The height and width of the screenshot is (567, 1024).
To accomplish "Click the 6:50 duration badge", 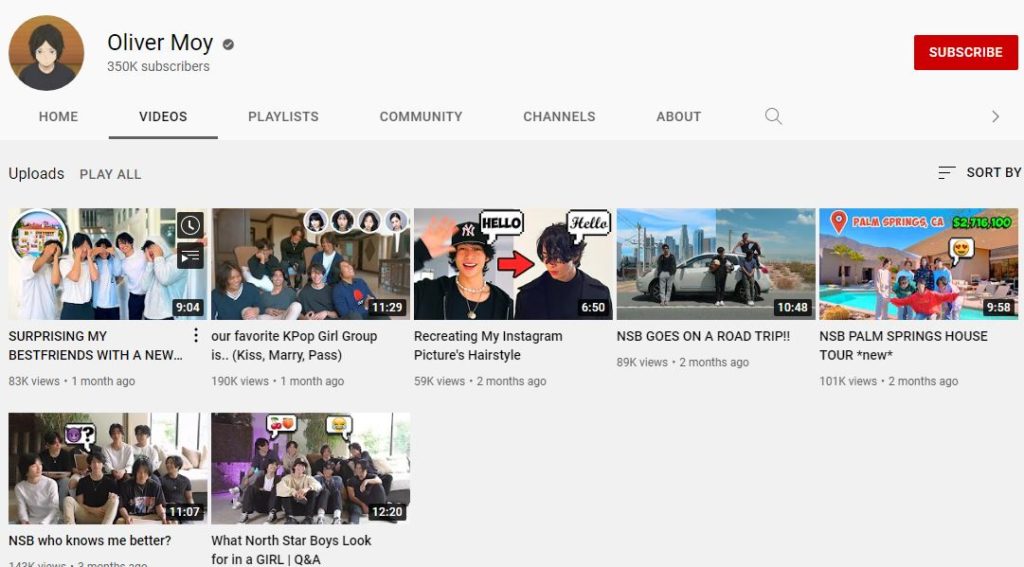I will 593,307.
